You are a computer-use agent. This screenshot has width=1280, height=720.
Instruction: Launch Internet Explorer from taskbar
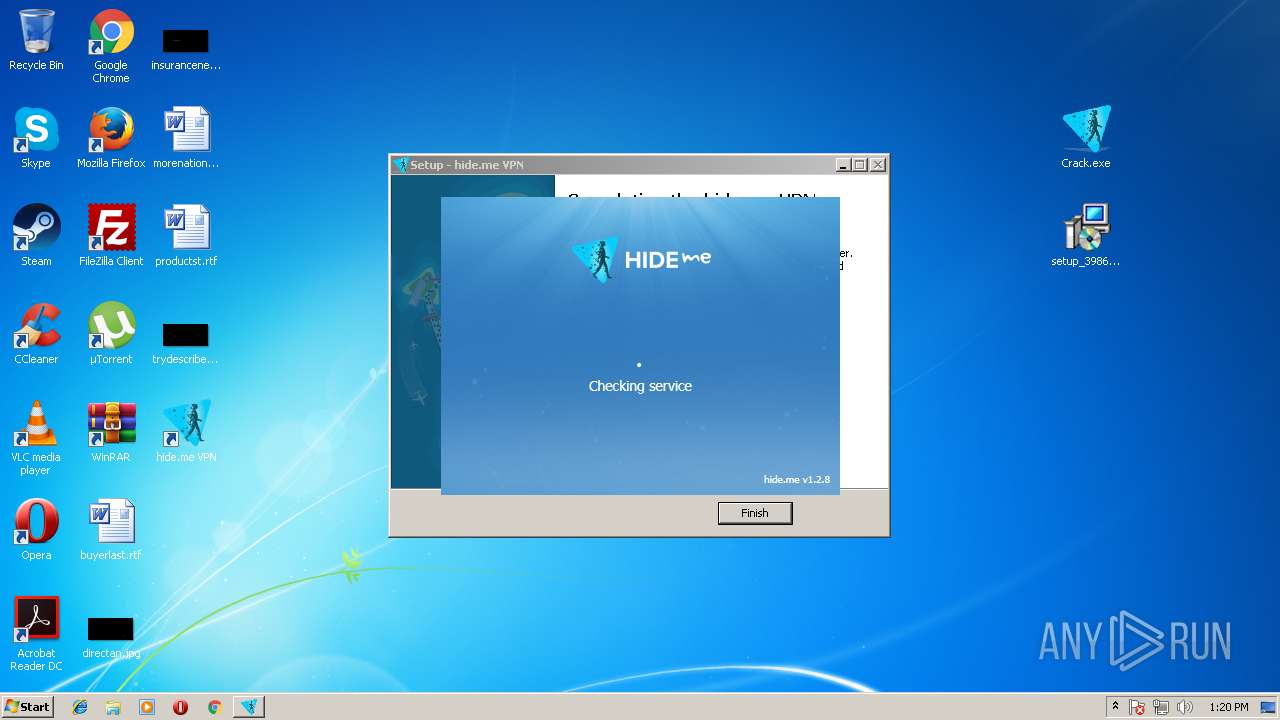[x=80, y=707]
